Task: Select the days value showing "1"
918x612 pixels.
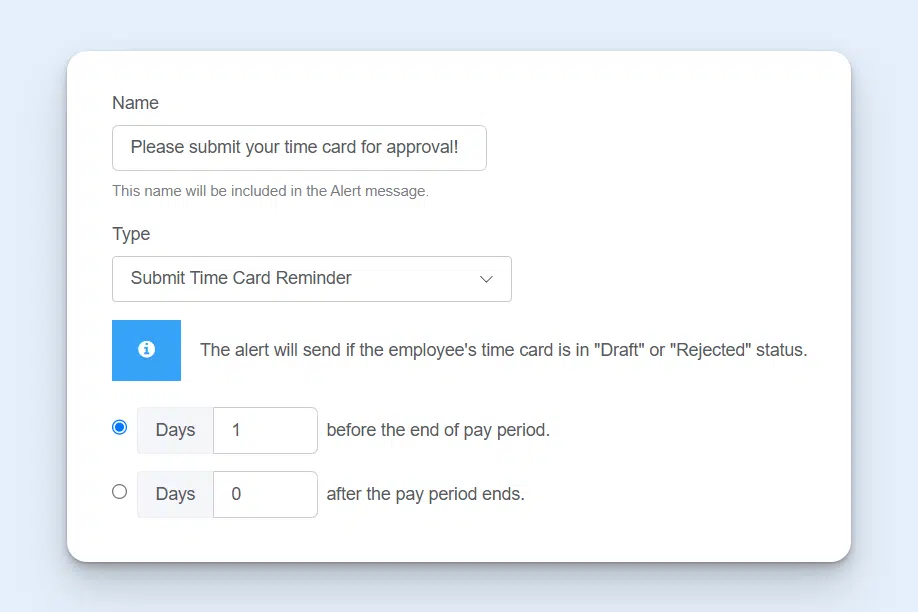Action: coord(264,430)
